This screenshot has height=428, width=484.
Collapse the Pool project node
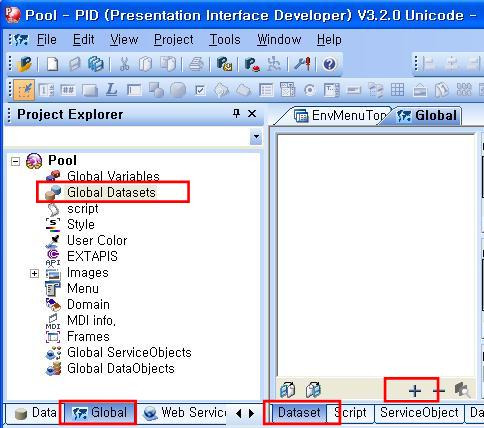point(15,162)
